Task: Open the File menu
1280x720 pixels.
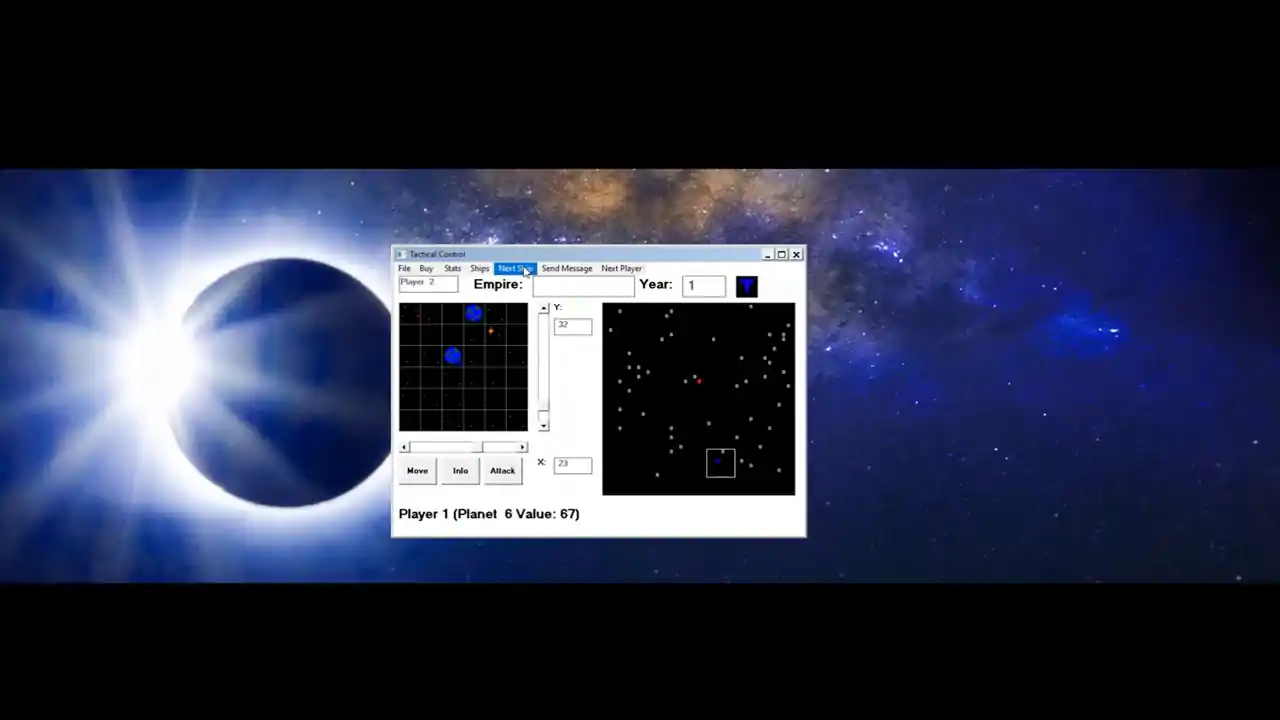Action: tap(404, 268)
